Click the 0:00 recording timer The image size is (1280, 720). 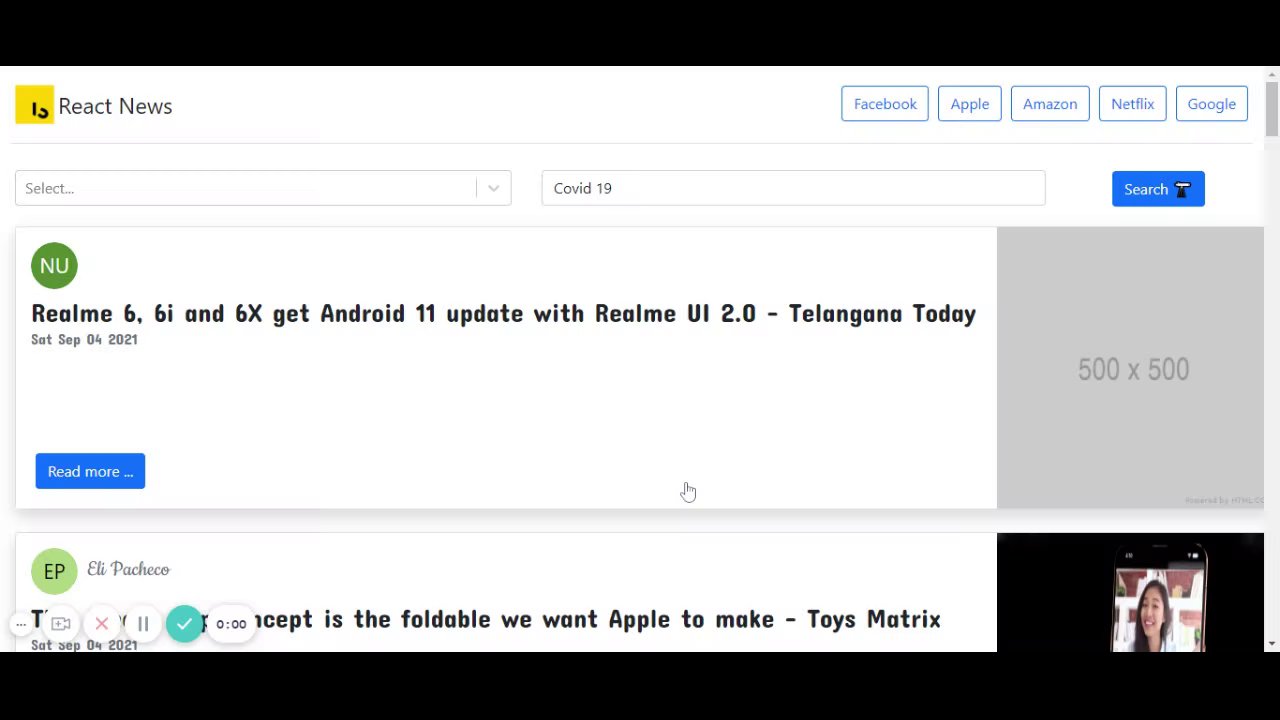231,624
